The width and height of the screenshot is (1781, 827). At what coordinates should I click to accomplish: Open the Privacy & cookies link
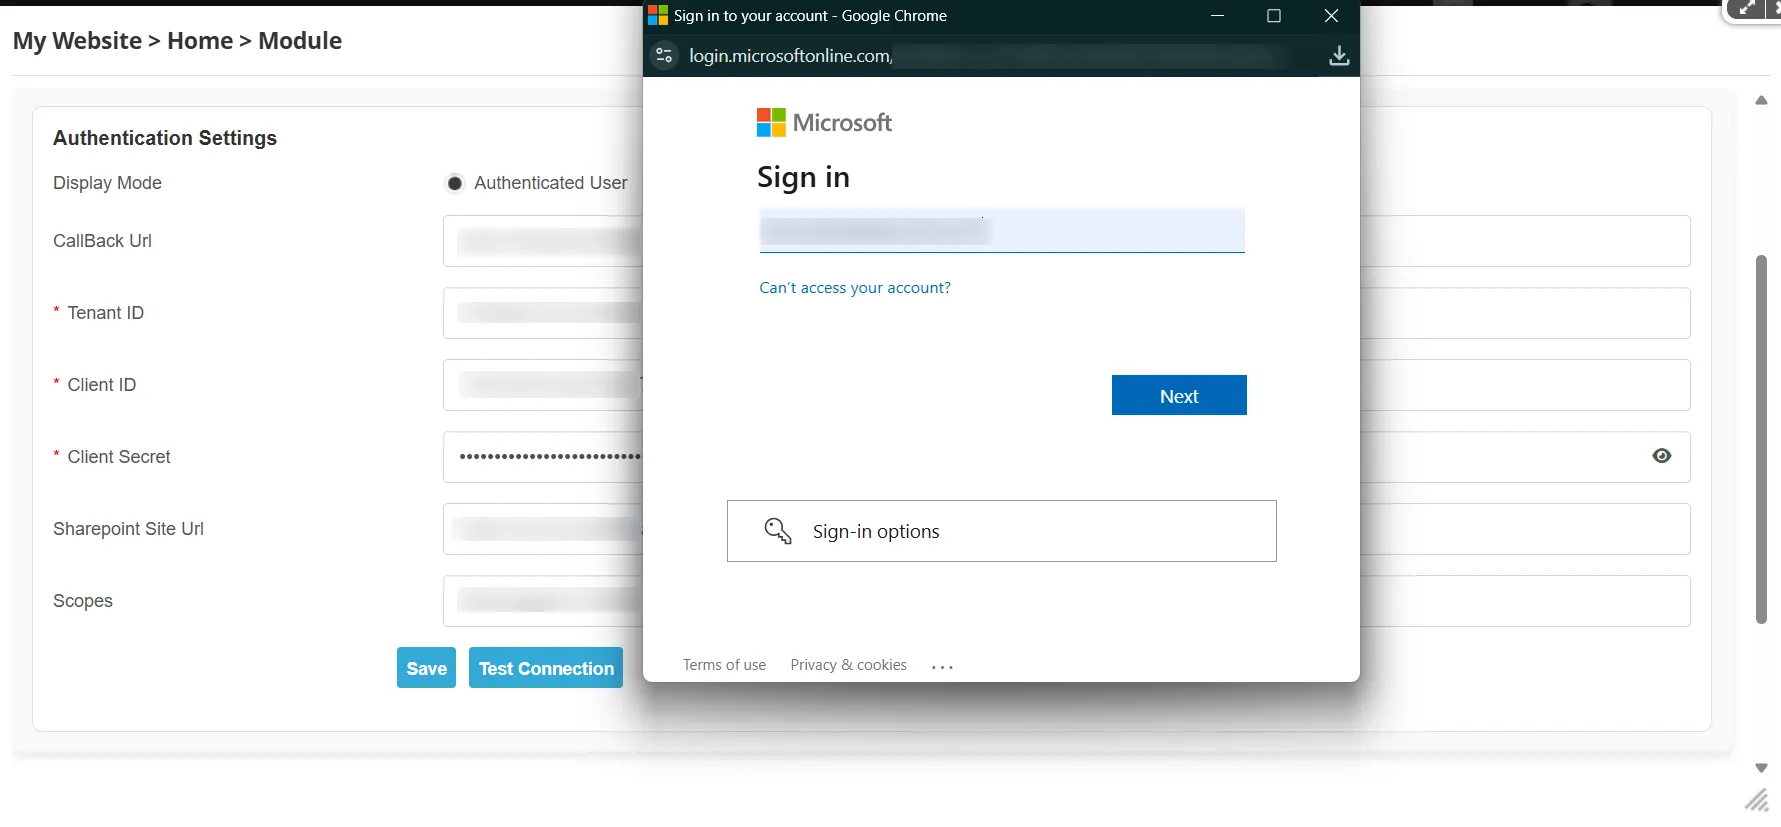tap(848, 665)
